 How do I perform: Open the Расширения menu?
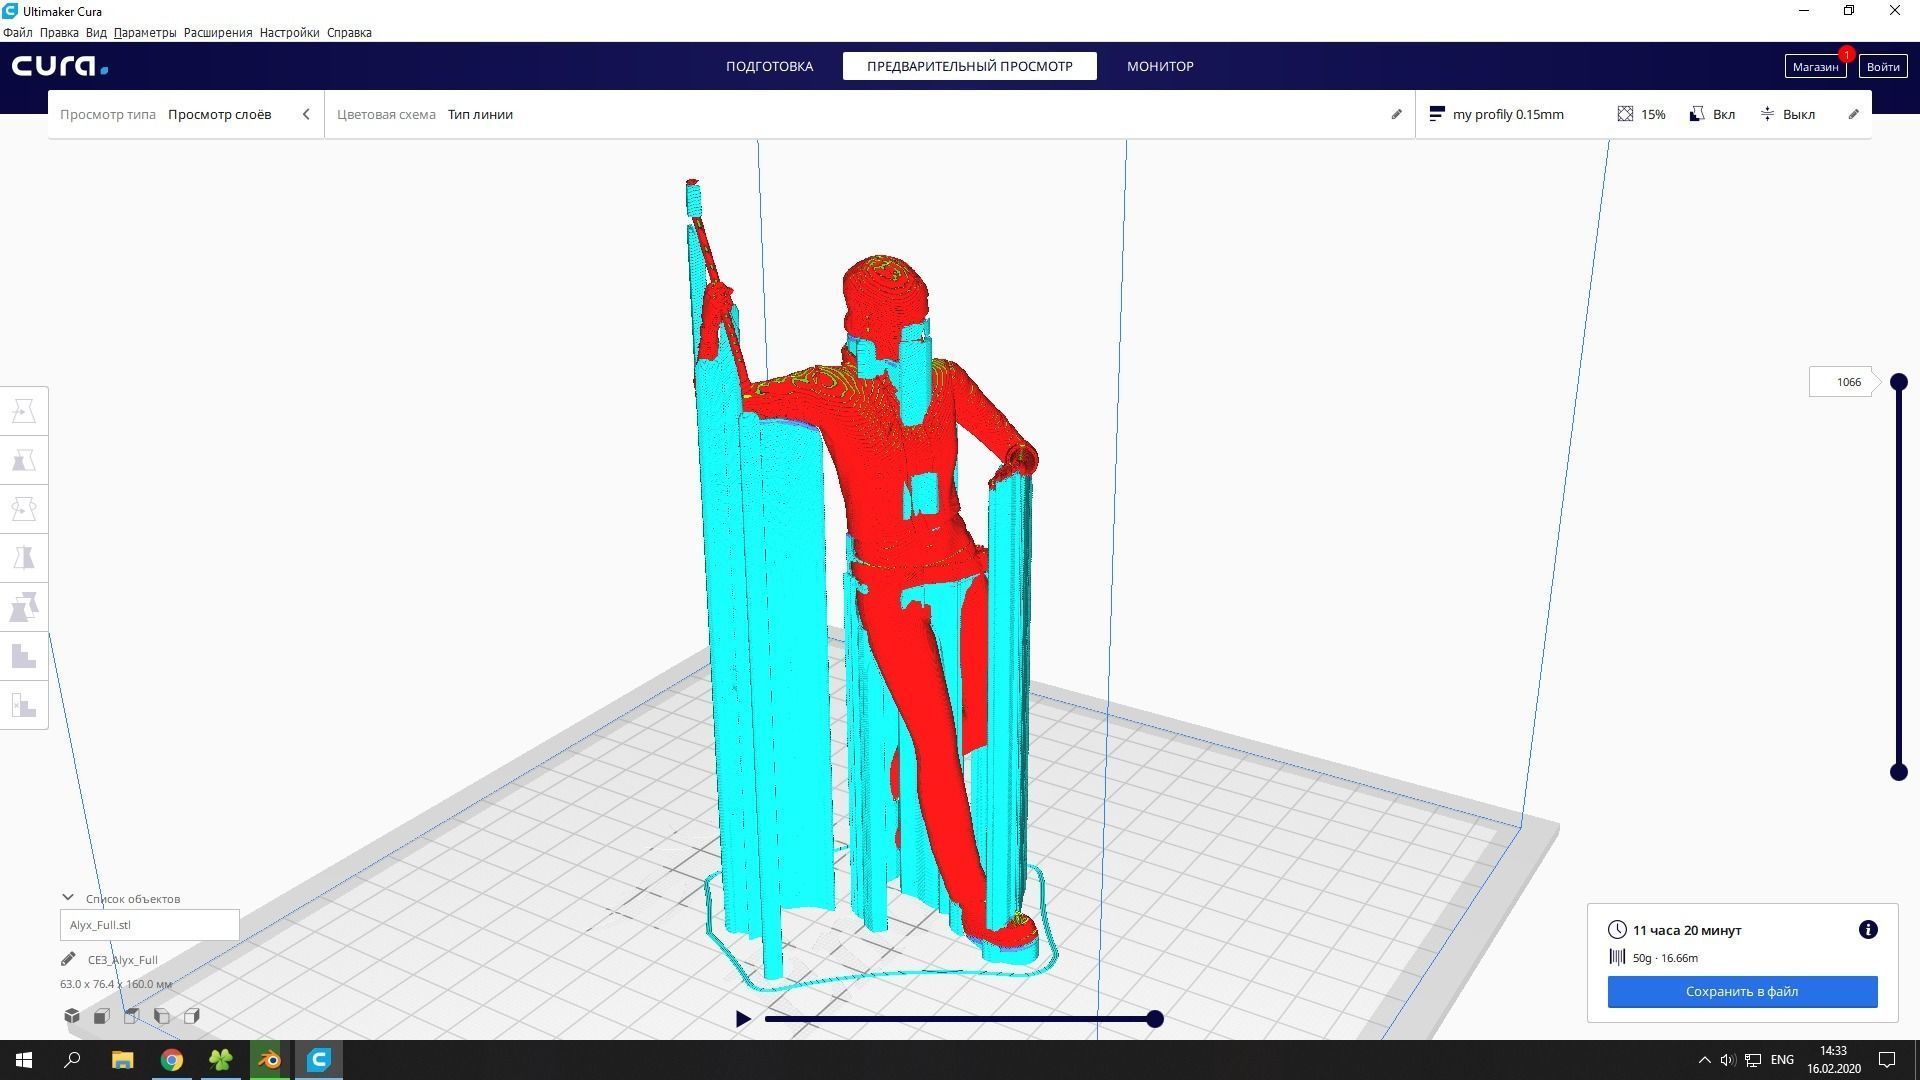point(218,32)
